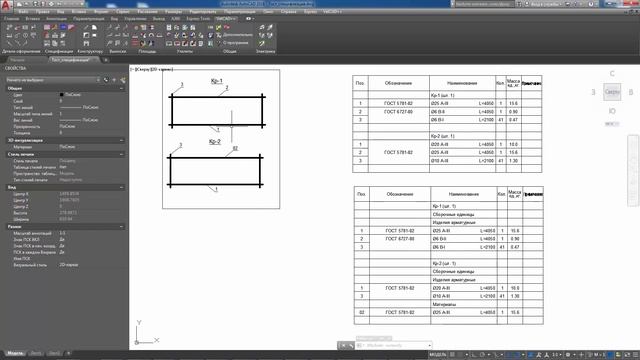This screenshot has width=640, height=360.
Task: Click the С compass letter on ViewCube
Action: pyautogui.click(x=612, y=73)
